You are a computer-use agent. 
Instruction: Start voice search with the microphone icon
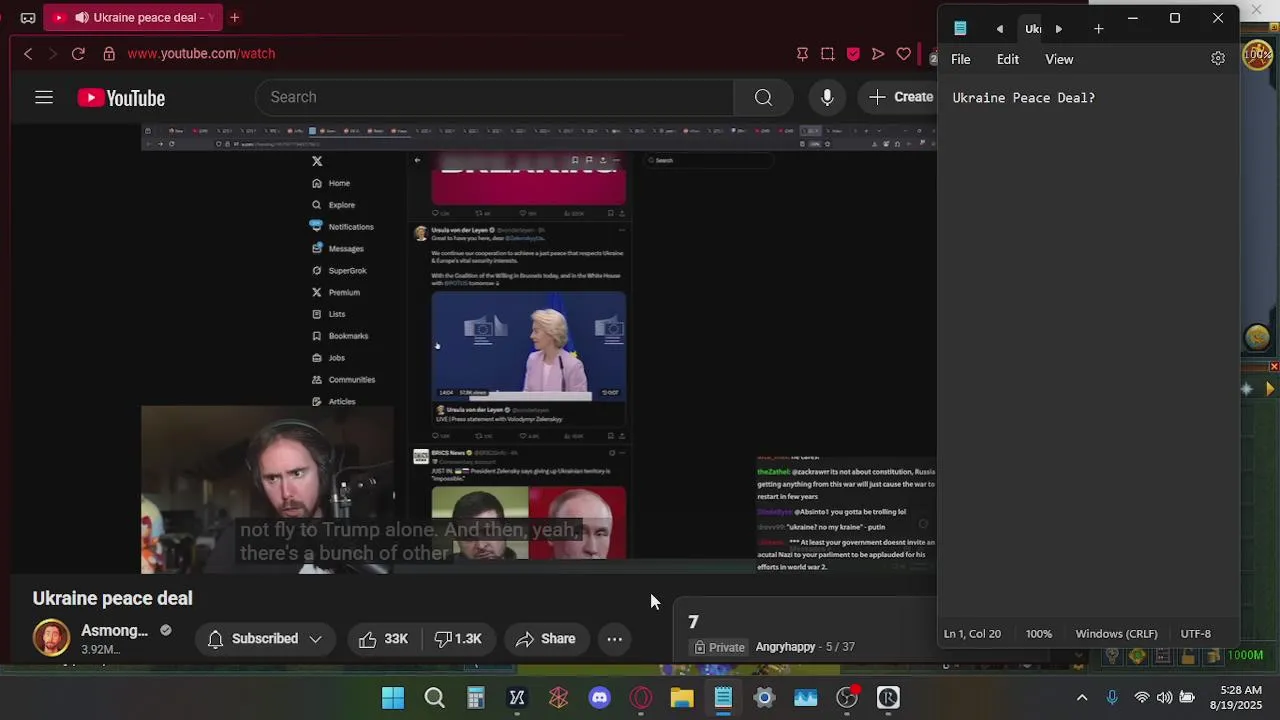(x=827, y=97)
